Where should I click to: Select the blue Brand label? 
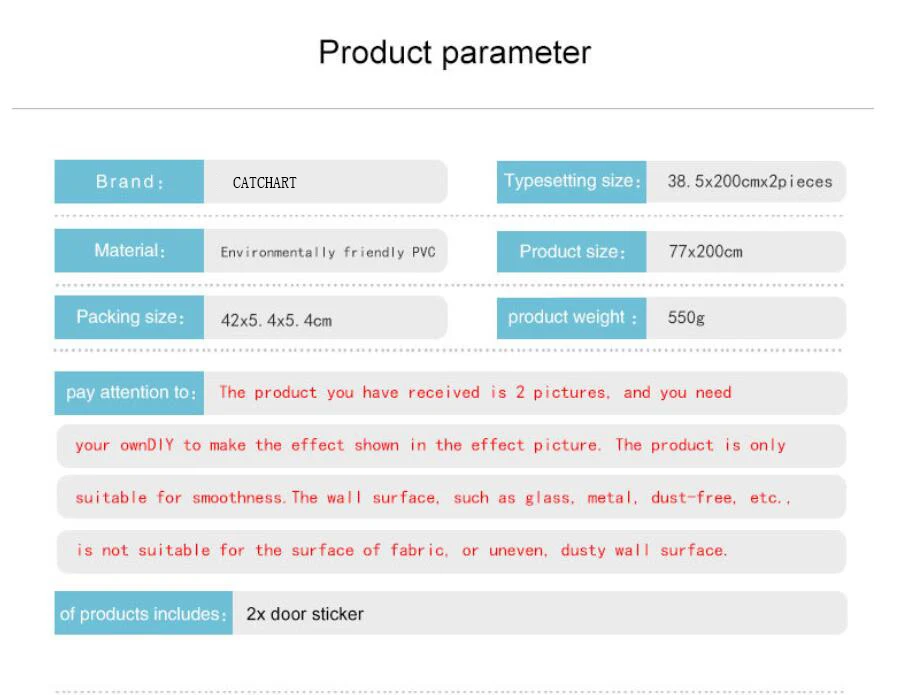click(129, 182)
